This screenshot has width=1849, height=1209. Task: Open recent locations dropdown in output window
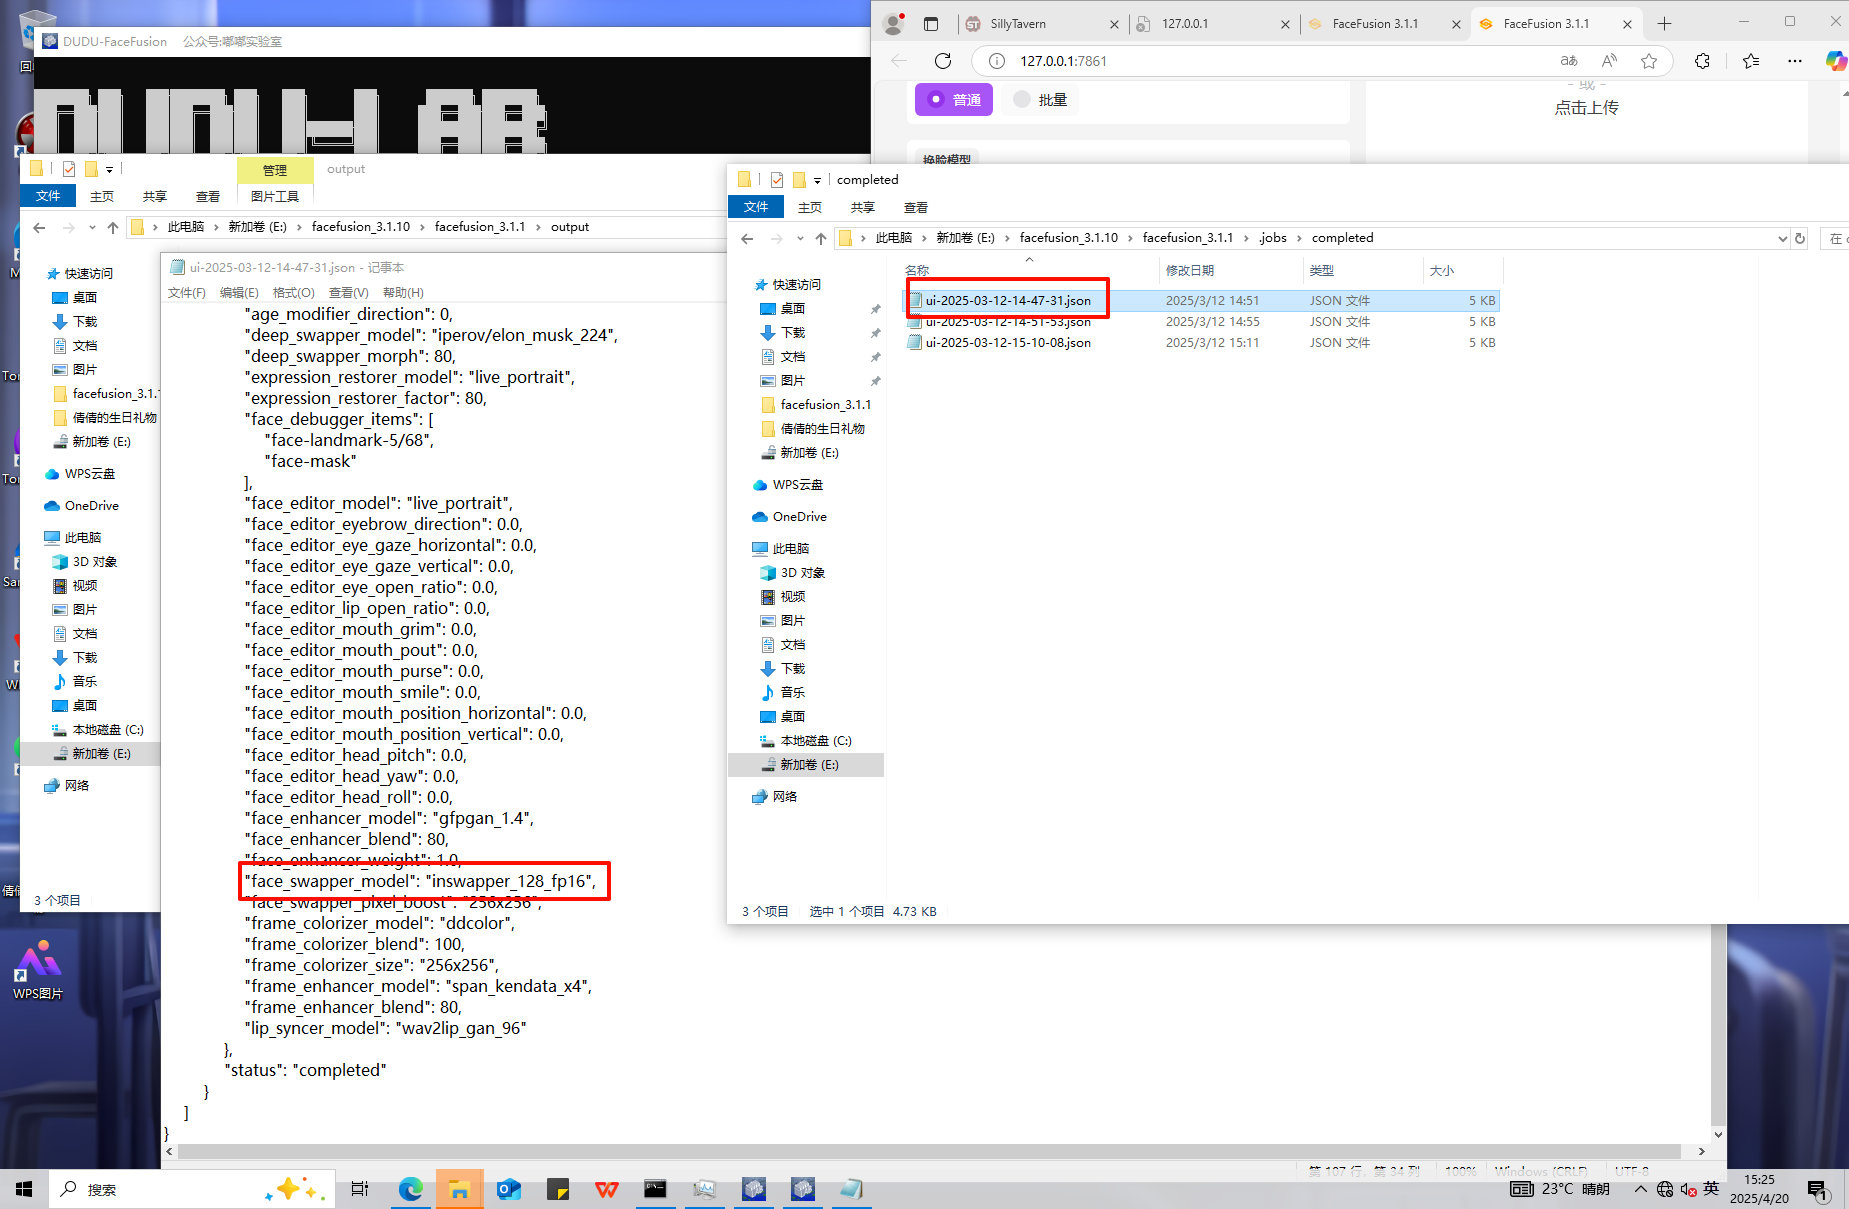(x=91, y=227)
